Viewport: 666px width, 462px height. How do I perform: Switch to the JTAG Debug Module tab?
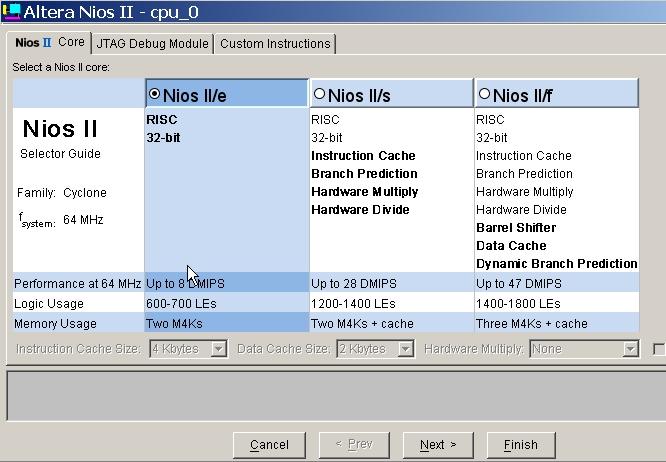pos(152,44)
